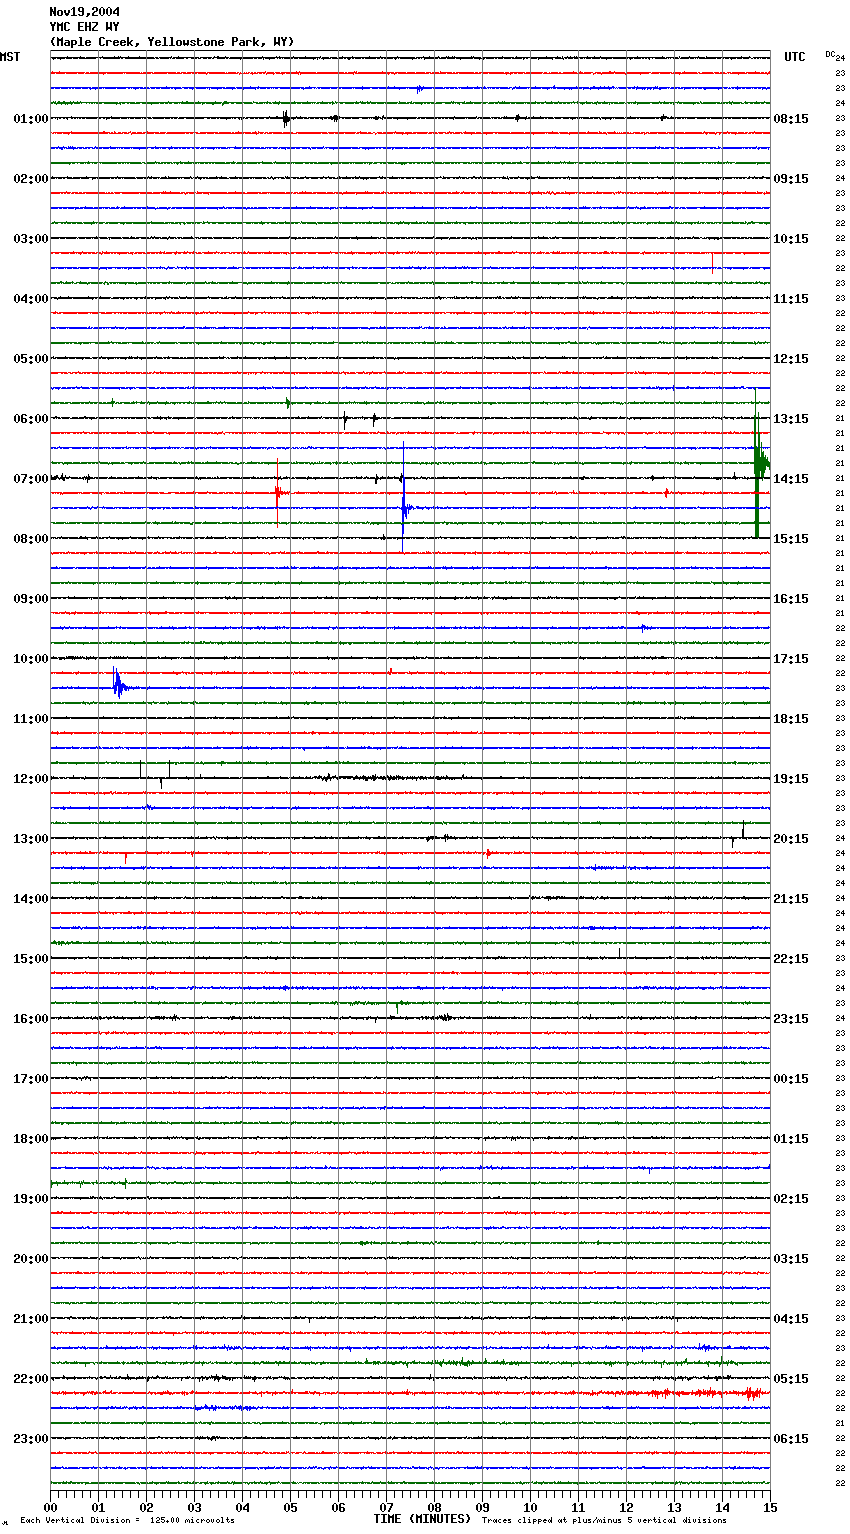Click the '(Maple Creek, Yellowstone Park, WY)' title

(172, 42)
